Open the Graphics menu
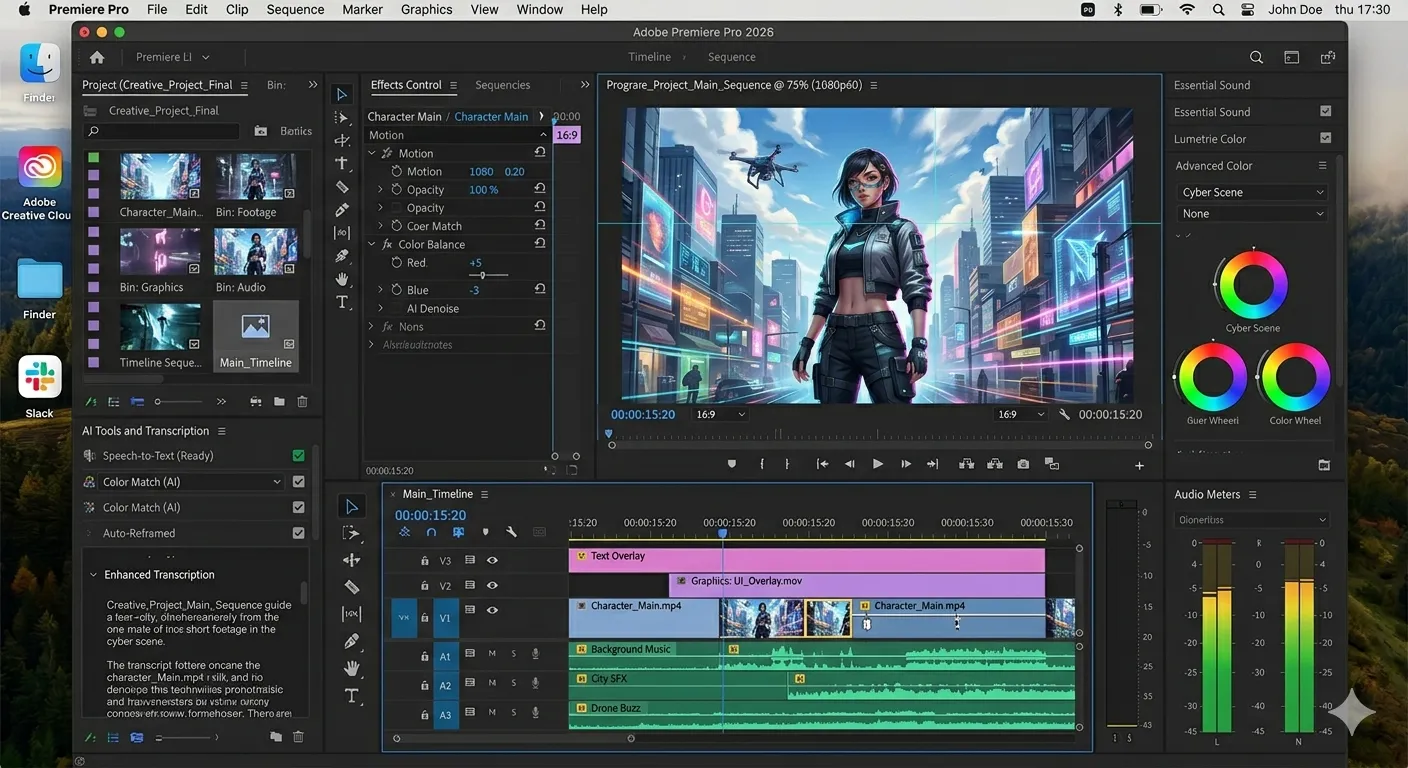This screenshot has width=1408, height=768. [427, 9]
